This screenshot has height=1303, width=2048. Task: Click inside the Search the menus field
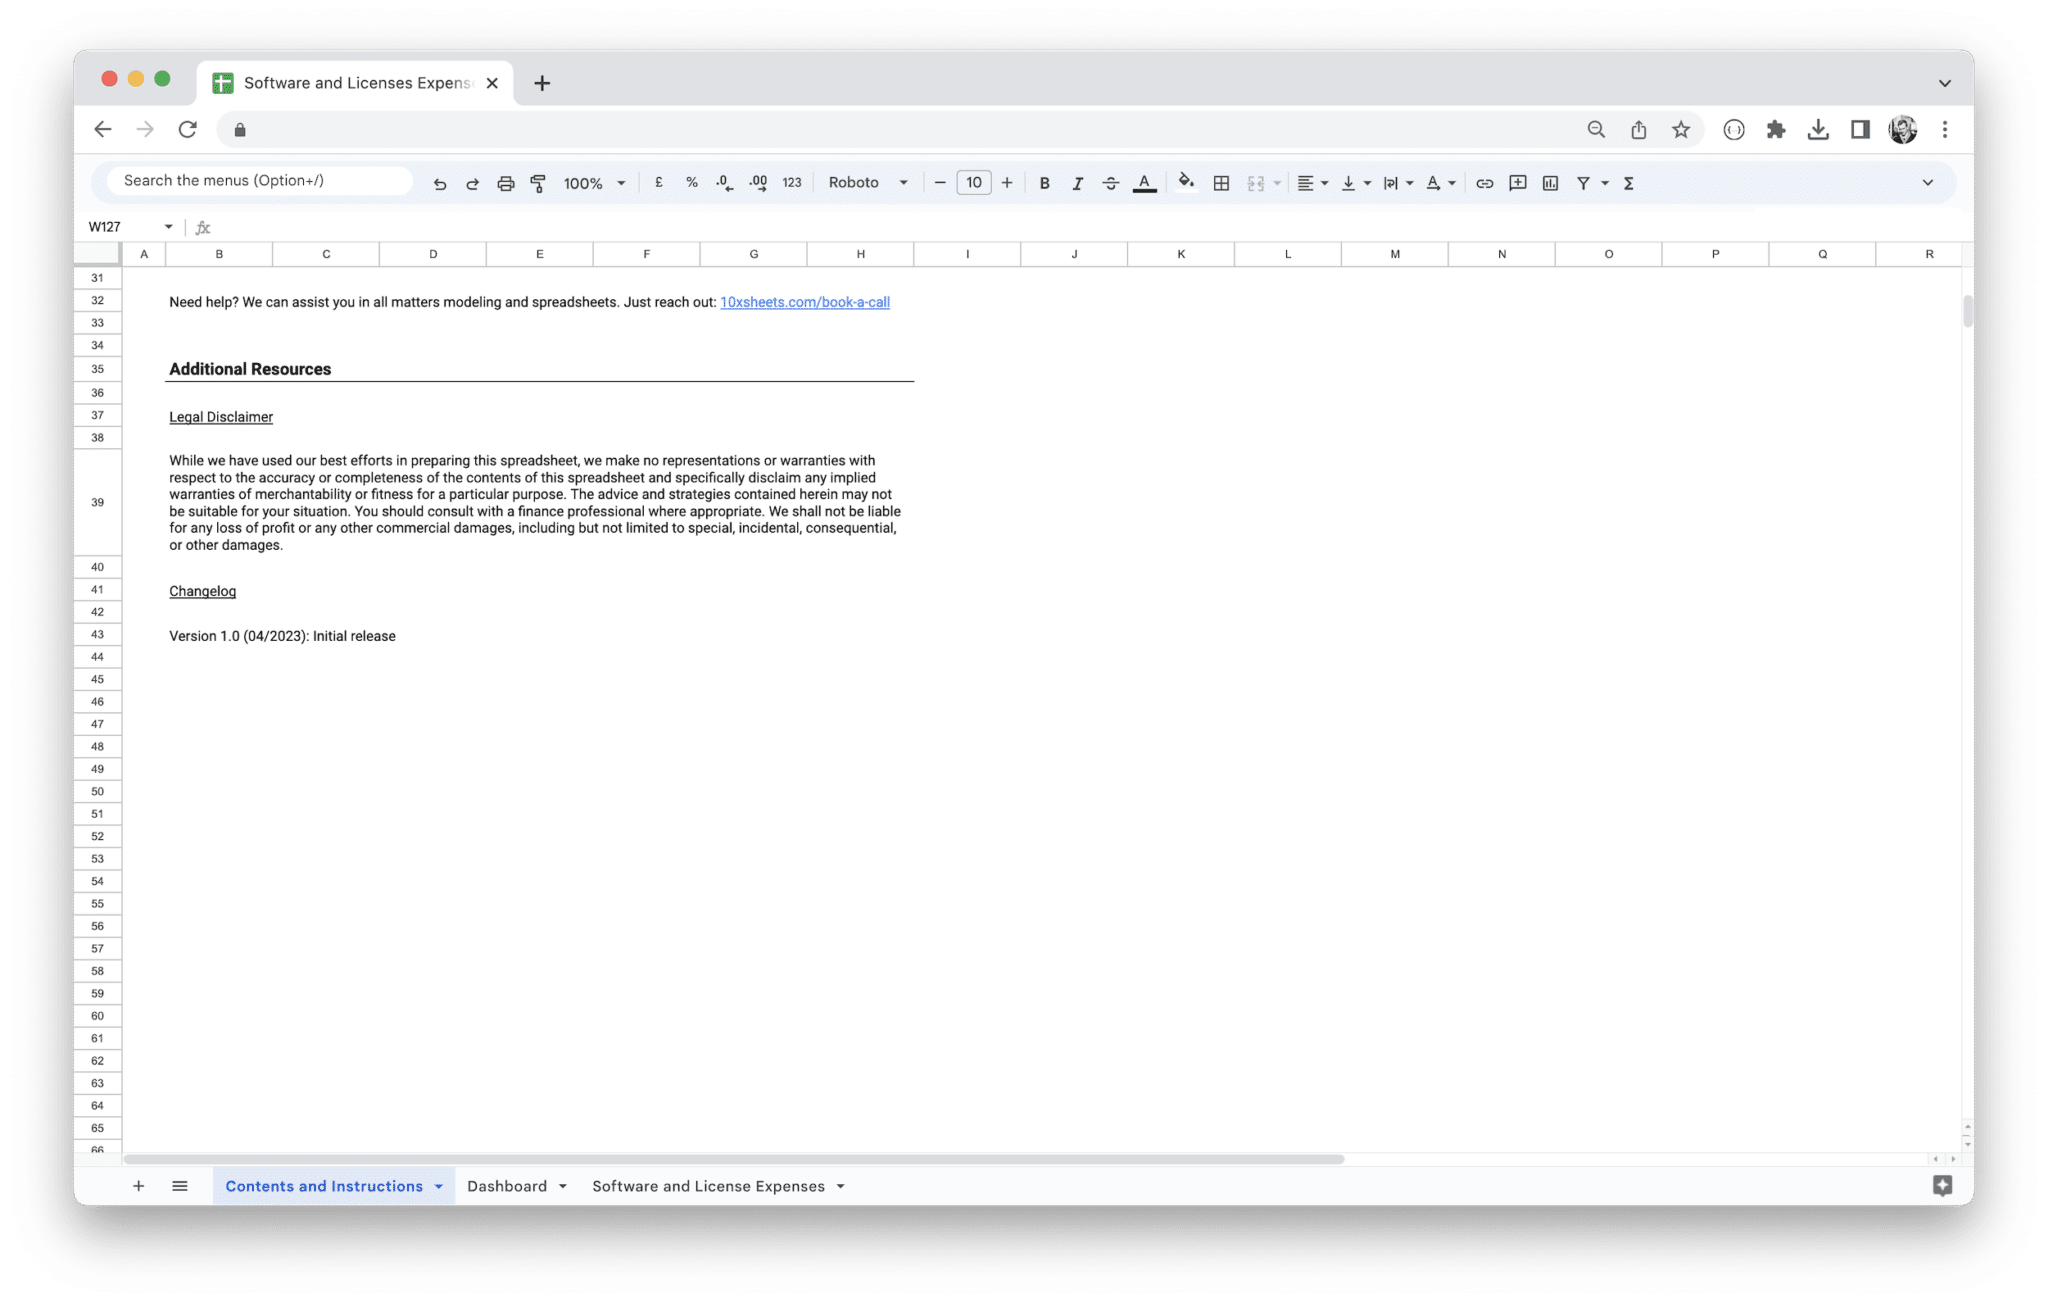coord(255,180)
